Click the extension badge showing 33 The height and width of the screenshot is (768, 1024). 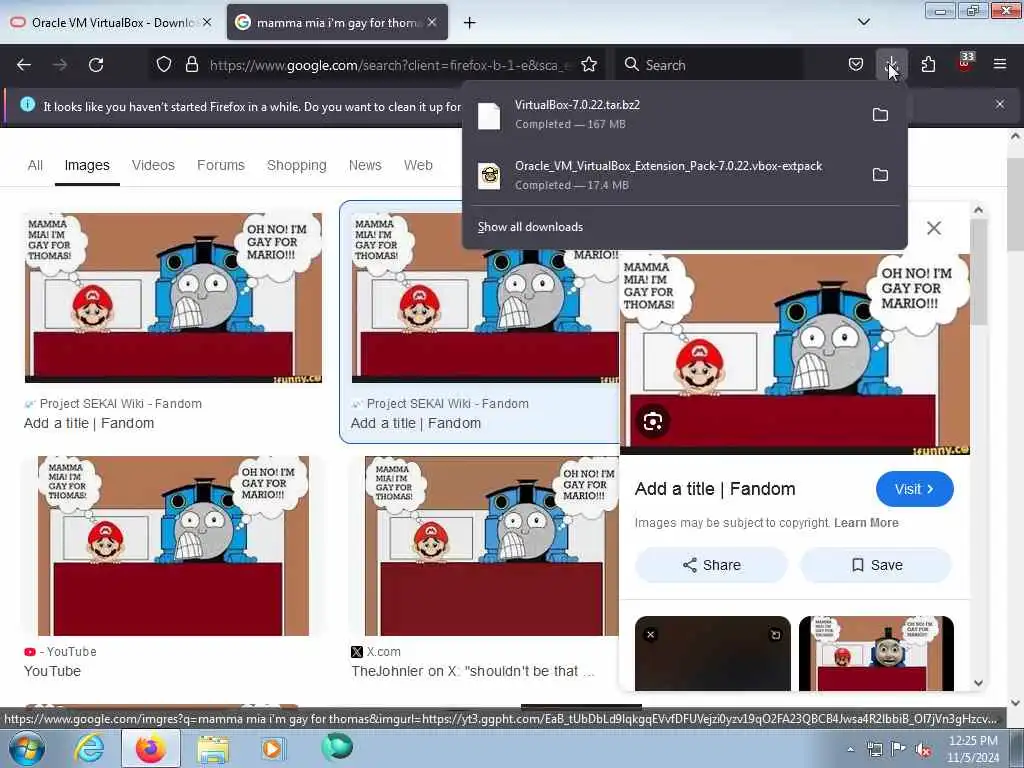[x=965, y=62]
